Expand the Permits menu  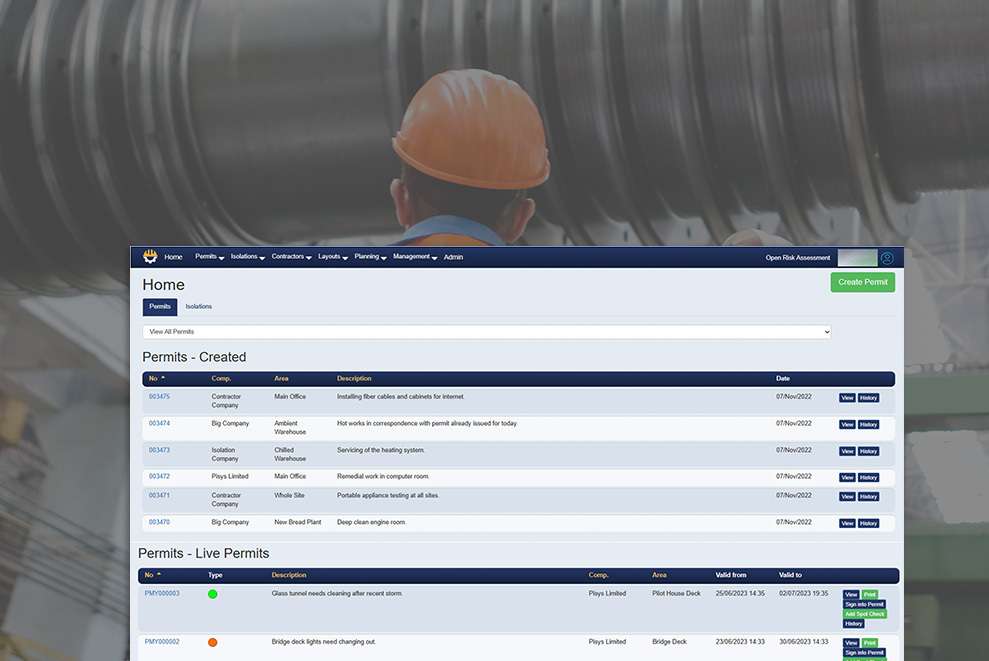click(207, 257)
